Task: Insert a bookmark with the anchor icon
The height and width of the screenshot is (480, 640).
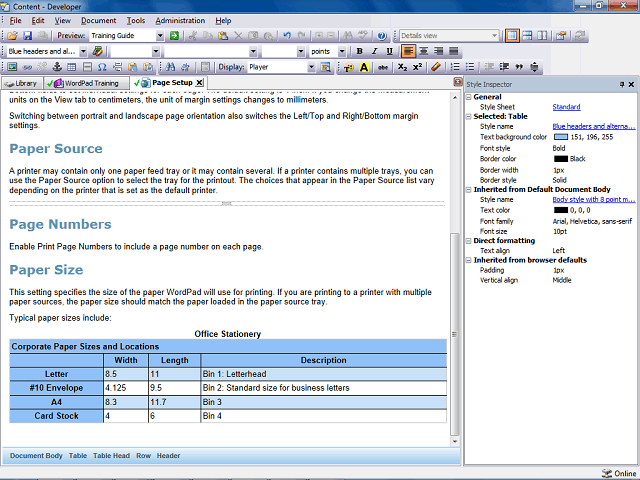Action: [57, 67]
